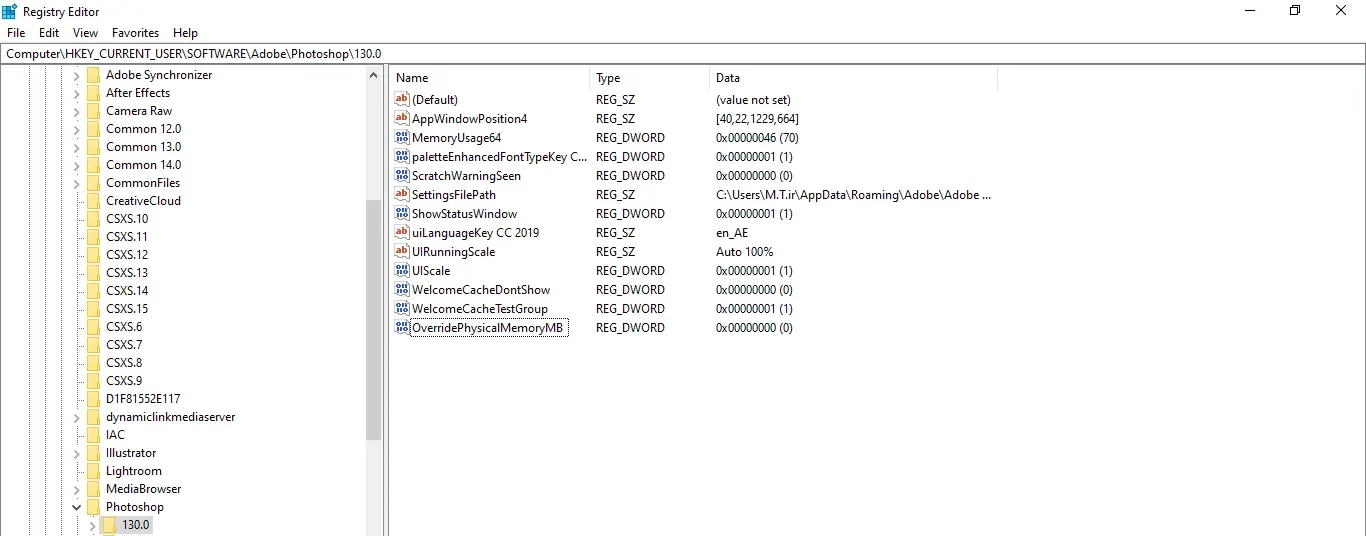Click the Lightroom folder icon

[93, 471]
